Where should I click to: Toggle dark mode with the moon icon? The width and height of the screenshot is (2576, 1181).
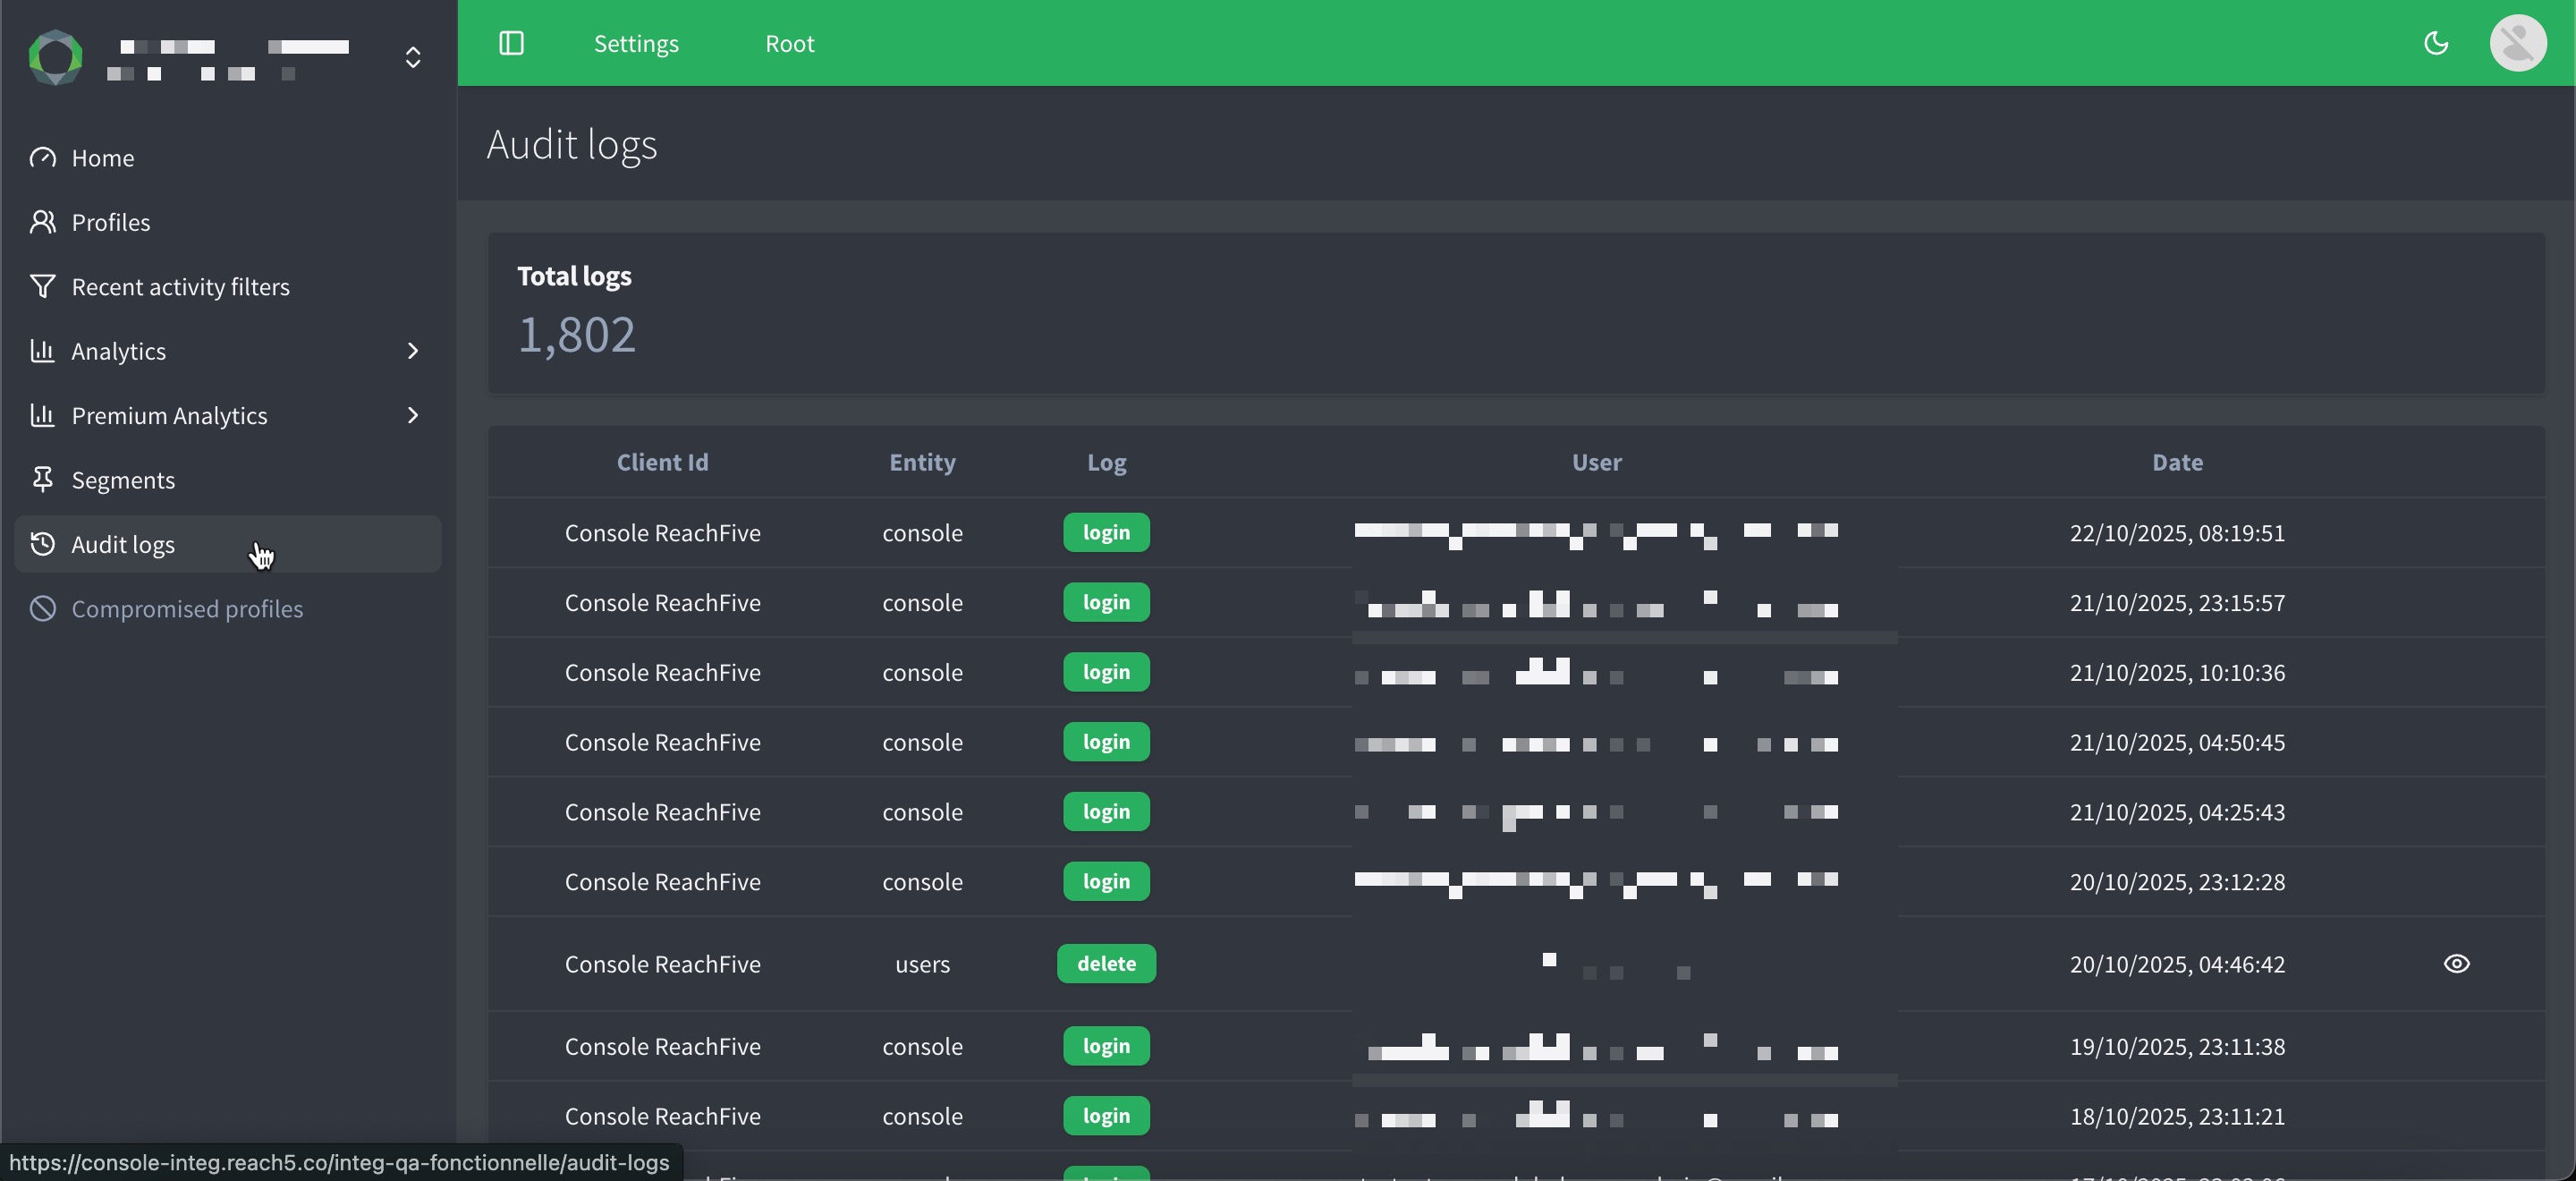pos(2436,43)
